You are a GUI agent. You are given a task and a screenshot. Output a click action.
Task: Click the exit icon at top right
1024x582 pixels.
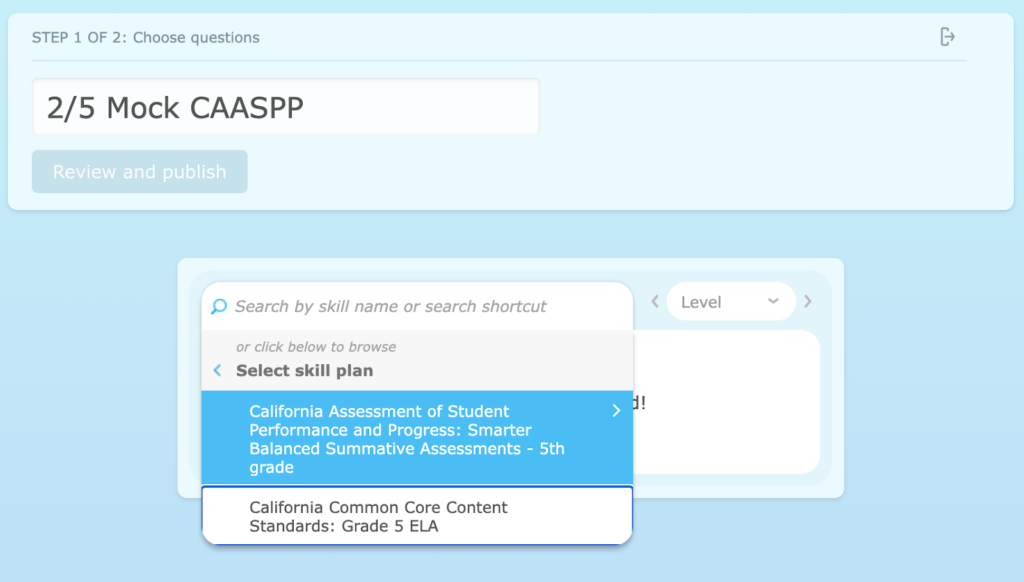947,37
